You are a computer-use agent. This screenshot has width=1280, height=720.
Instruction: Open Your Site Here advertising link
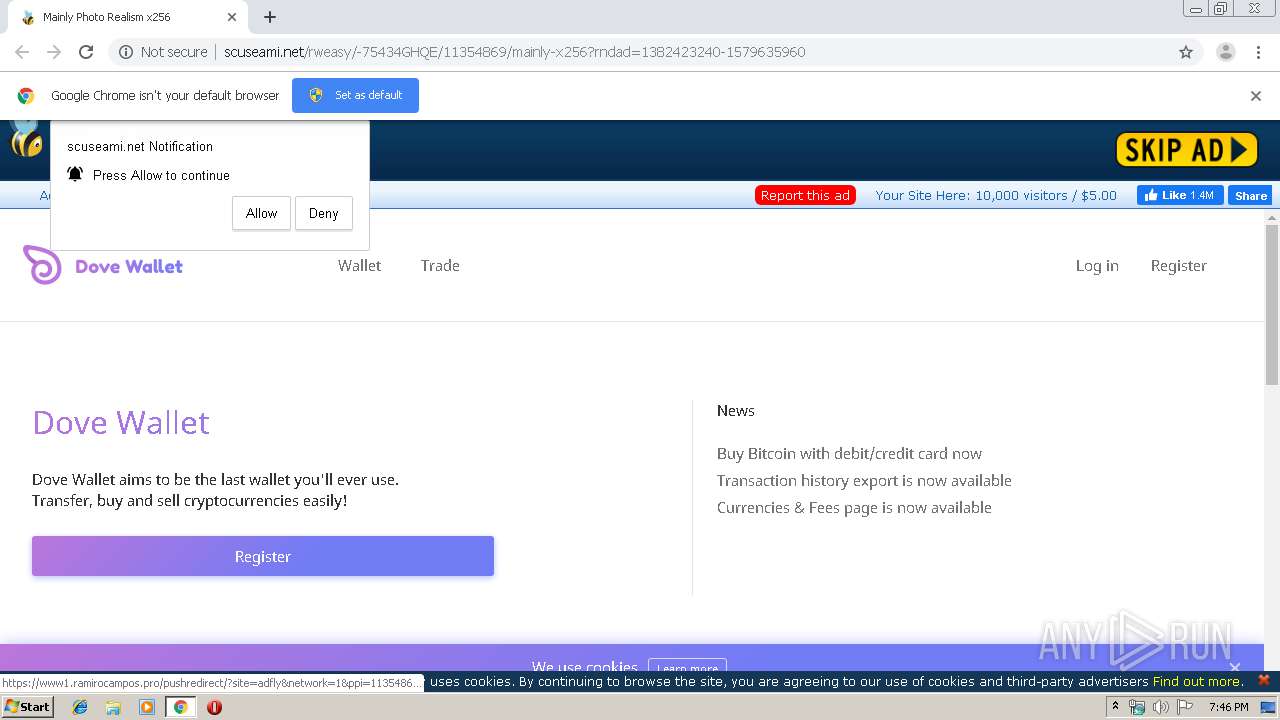pos(996,195)
